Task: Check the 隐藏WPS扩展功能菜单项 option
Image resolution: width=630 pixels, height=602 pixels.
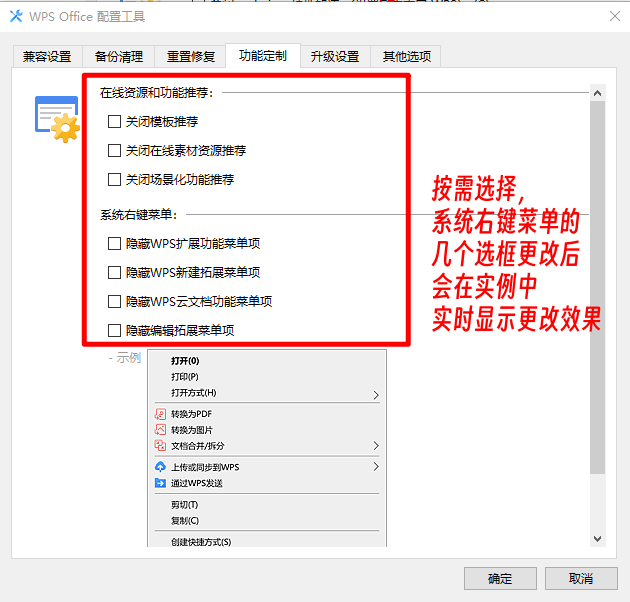Action: tap(114, 243)
